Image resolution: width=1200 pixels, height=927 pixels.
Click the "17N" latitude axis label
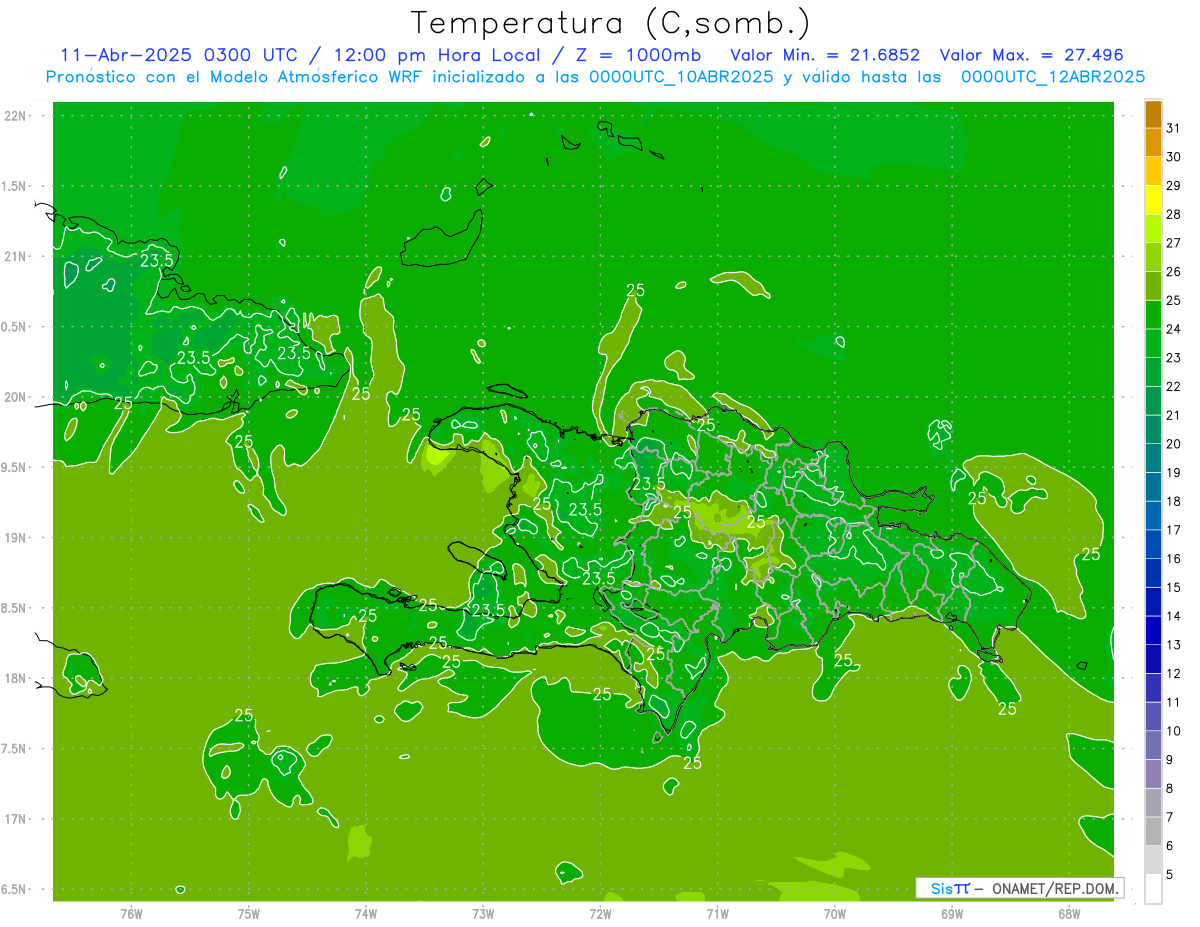(14, 819)
